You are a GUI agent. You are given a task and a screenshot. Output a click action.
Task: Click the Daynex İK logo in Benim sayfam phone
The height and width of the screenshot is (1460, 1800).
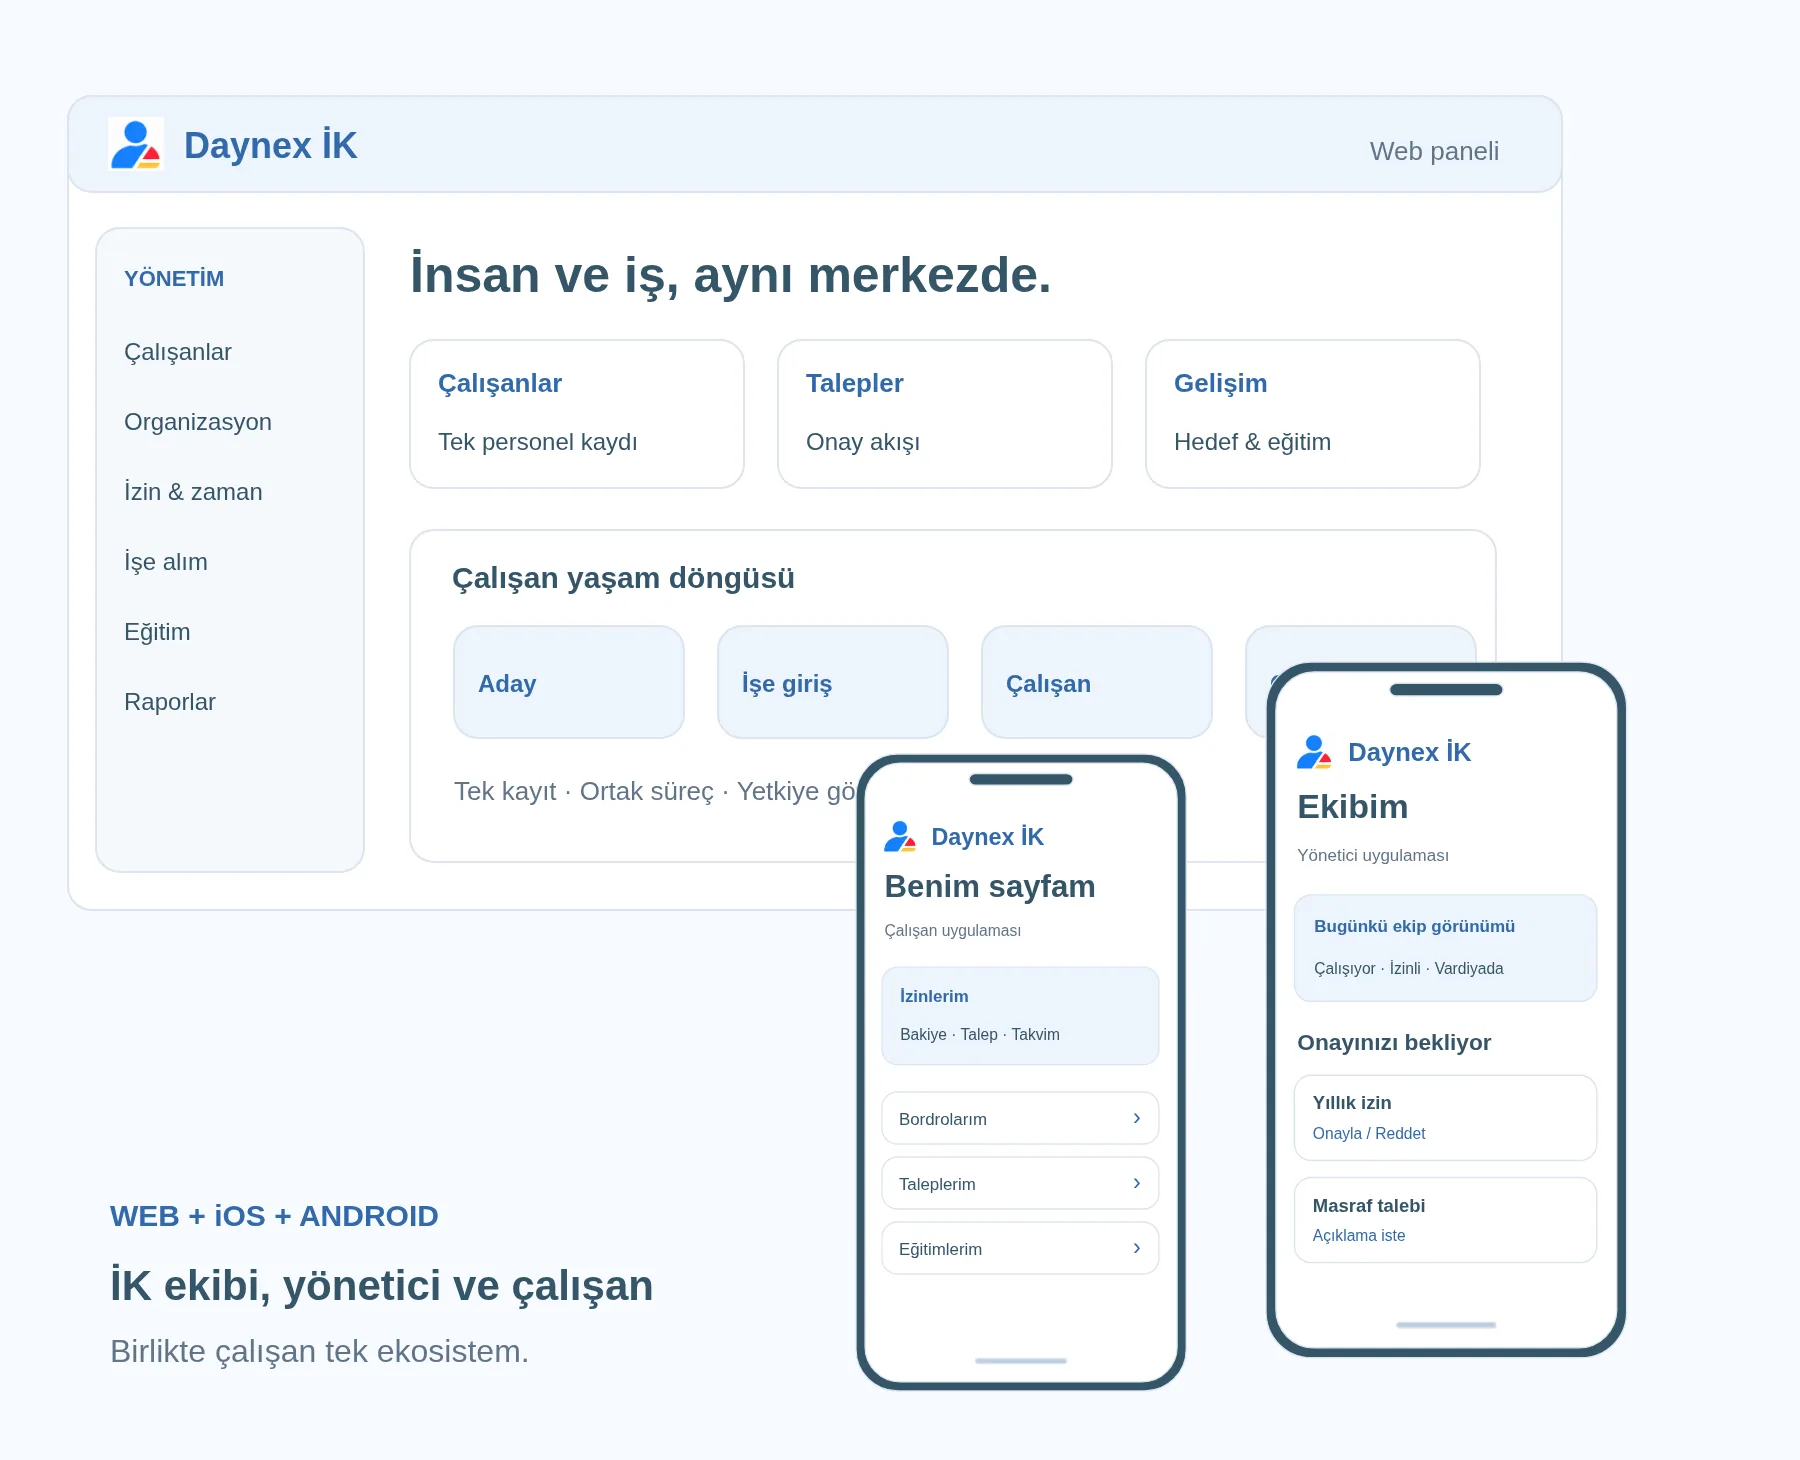pyautogui.click(x=900, y=837)
